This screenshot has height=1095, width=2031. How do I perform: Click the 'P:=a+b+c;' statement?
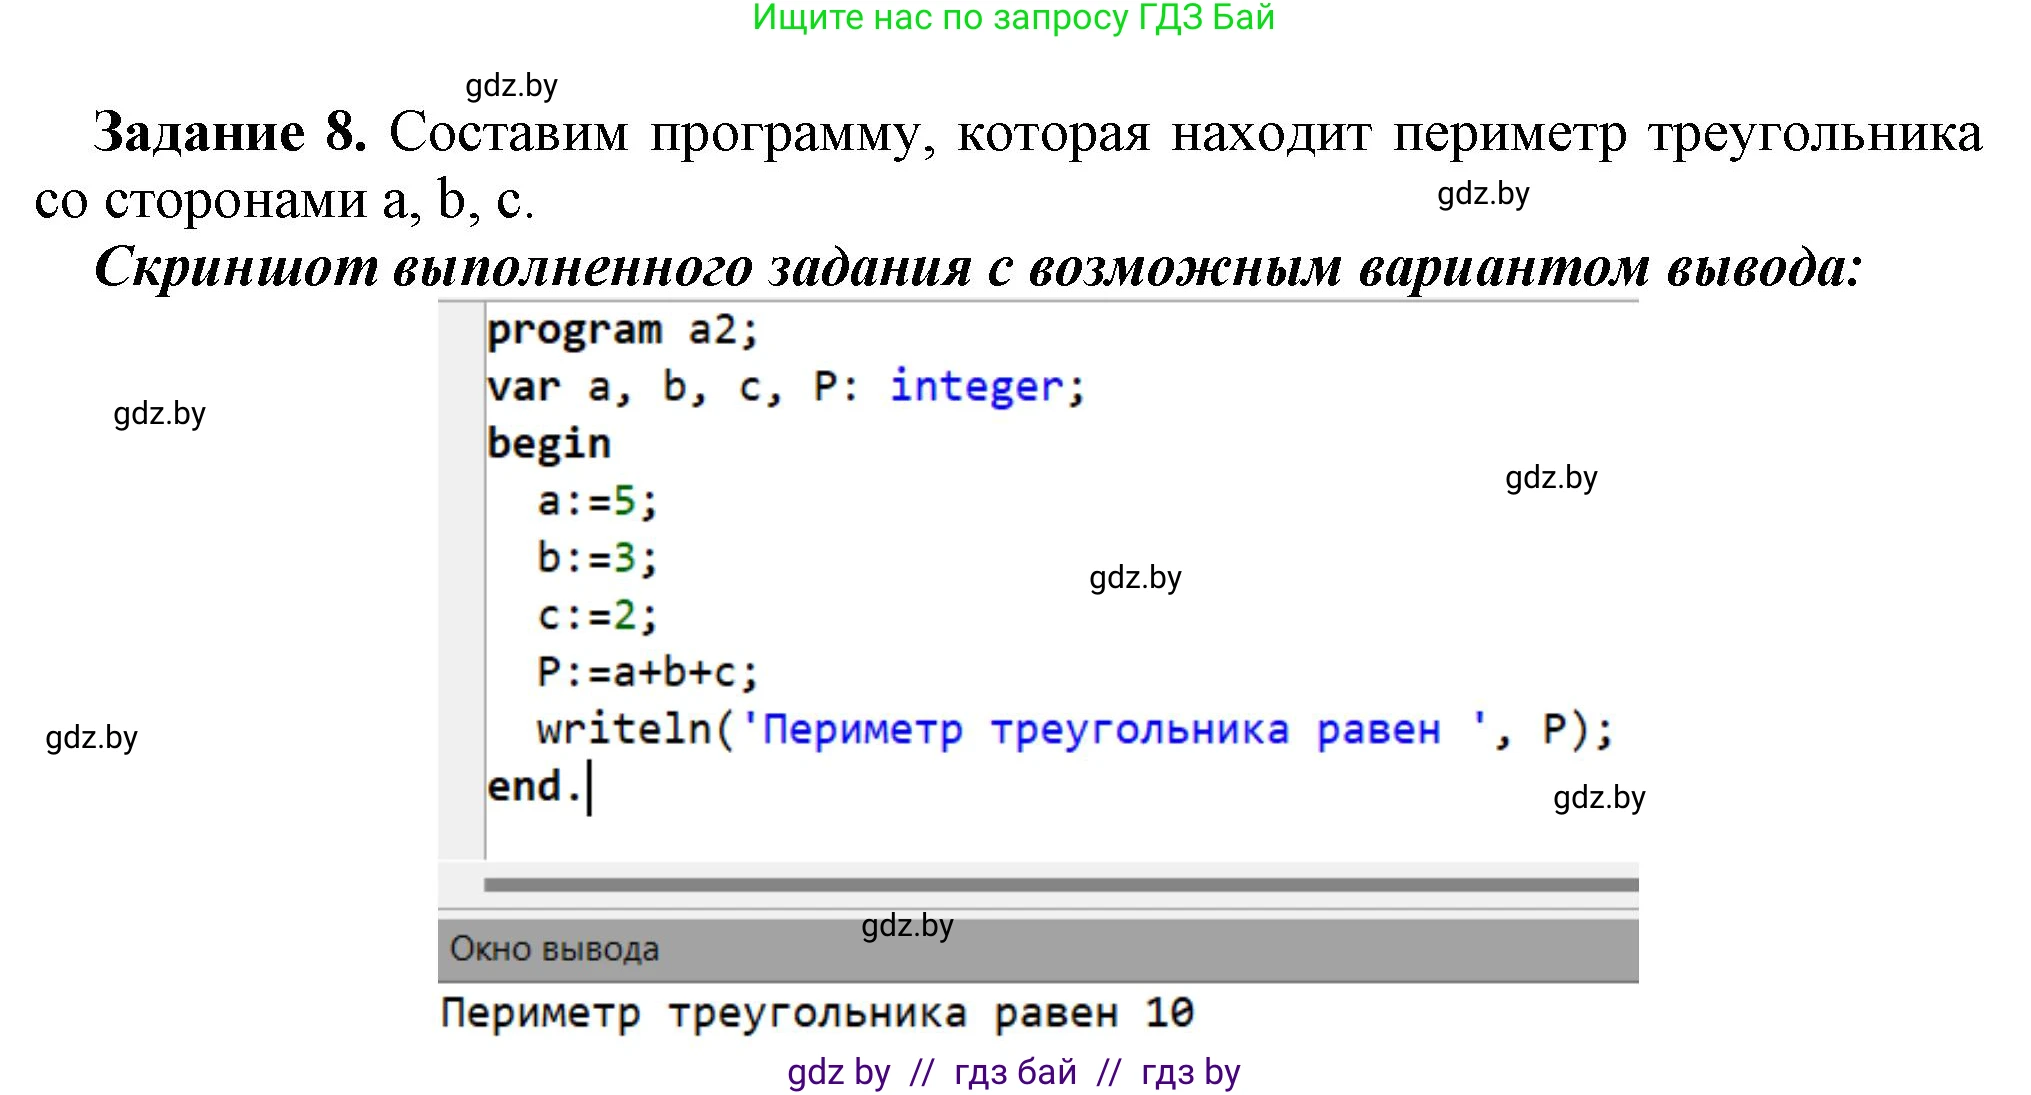(647, 672)
